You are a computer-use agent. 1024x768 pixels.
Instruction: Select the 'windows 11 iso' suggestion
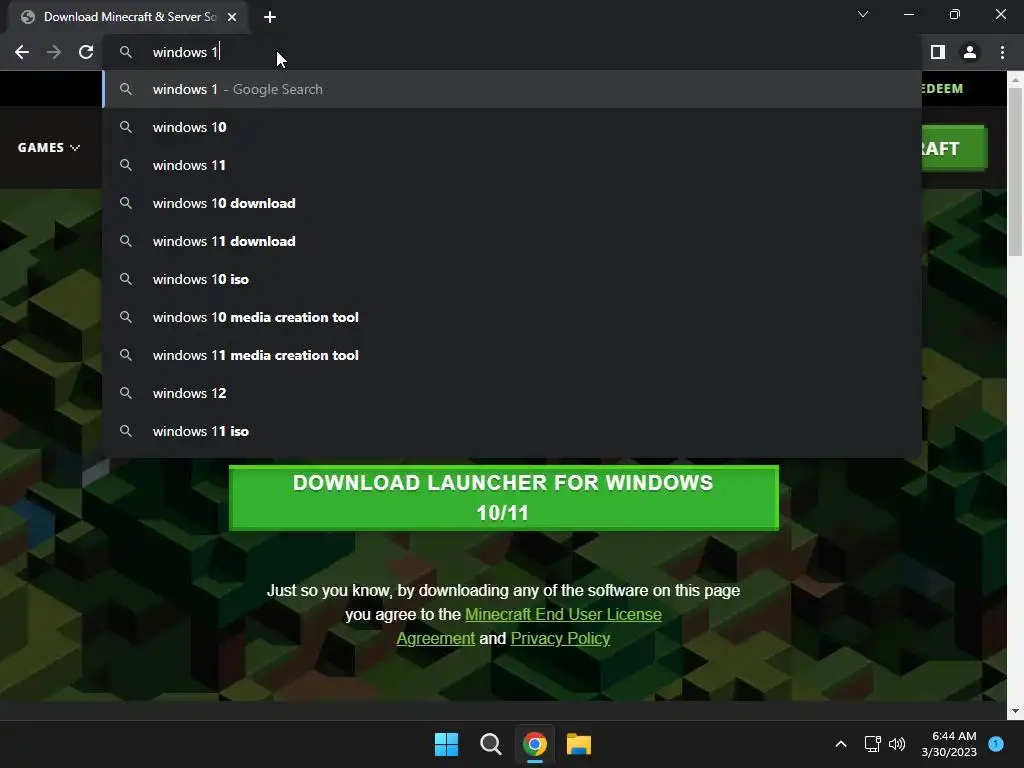pyautogui.click(x=513, y=431)
